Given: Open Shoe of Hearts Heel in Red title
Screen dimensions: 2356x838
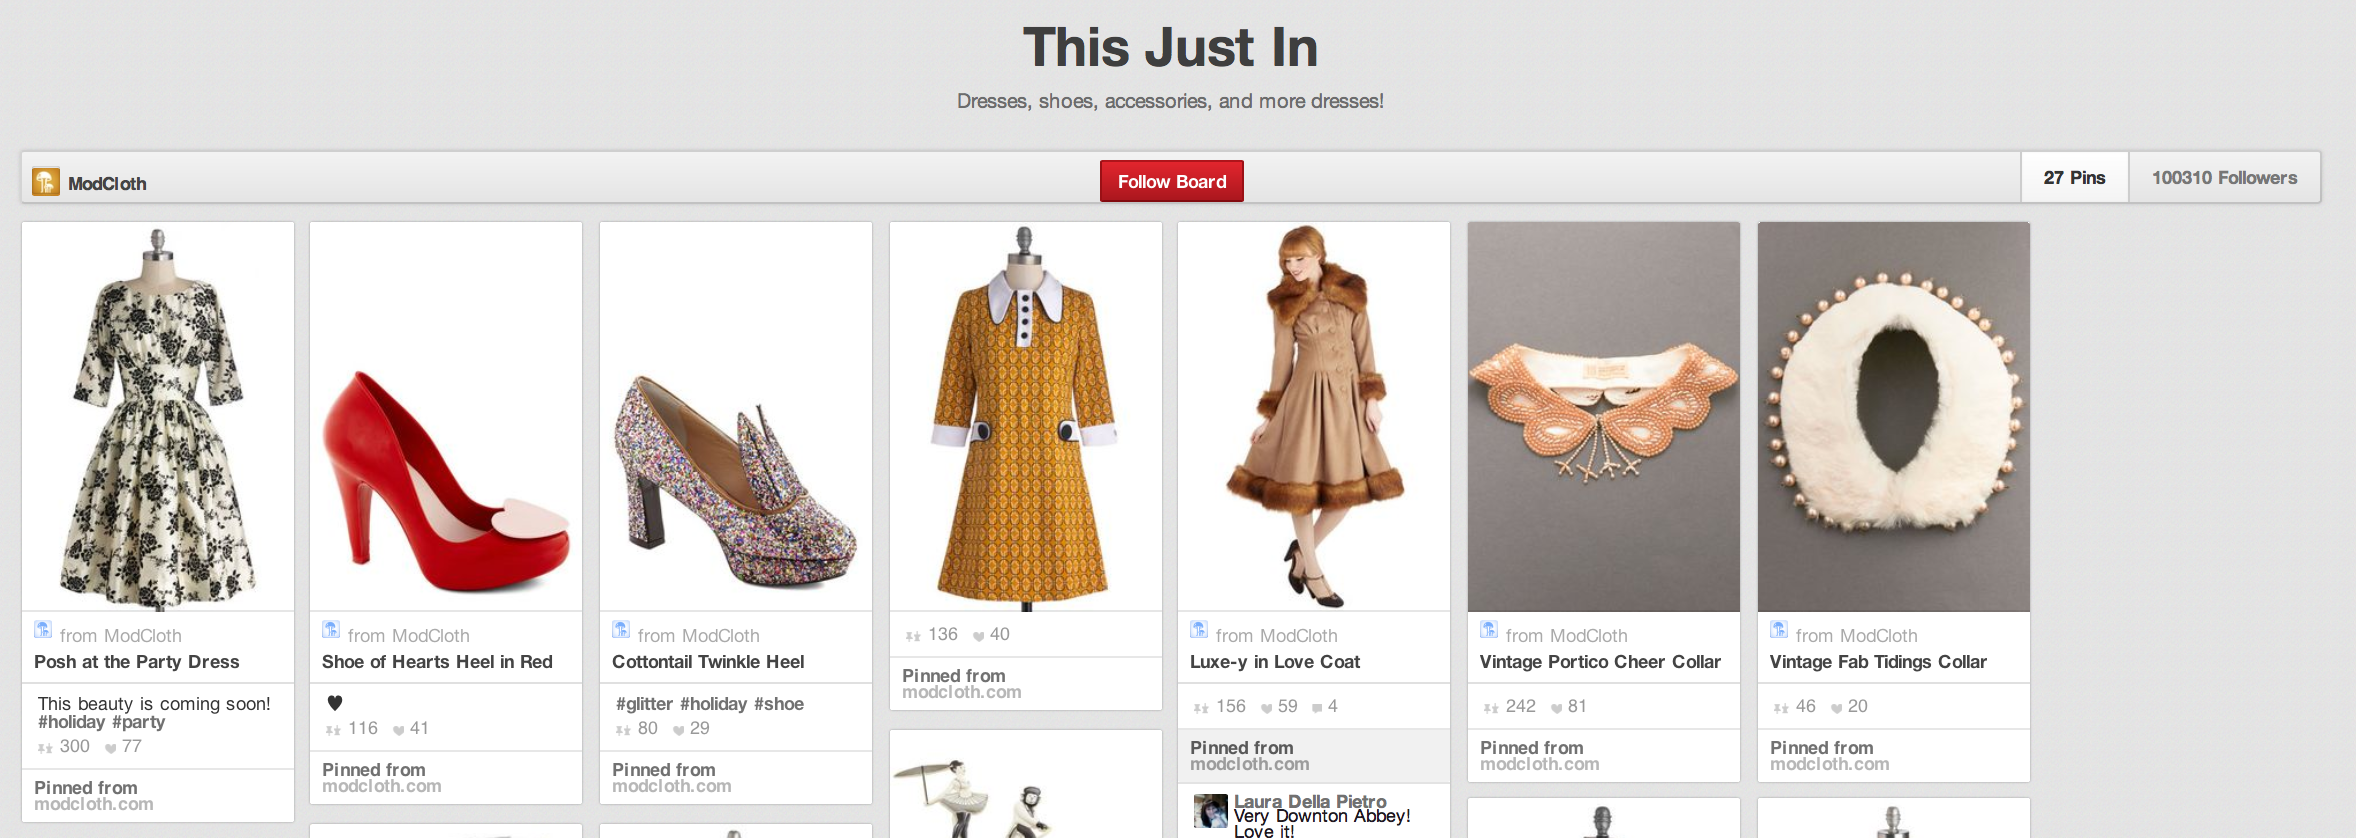Looking at the screenshot, I should point(437,662).
